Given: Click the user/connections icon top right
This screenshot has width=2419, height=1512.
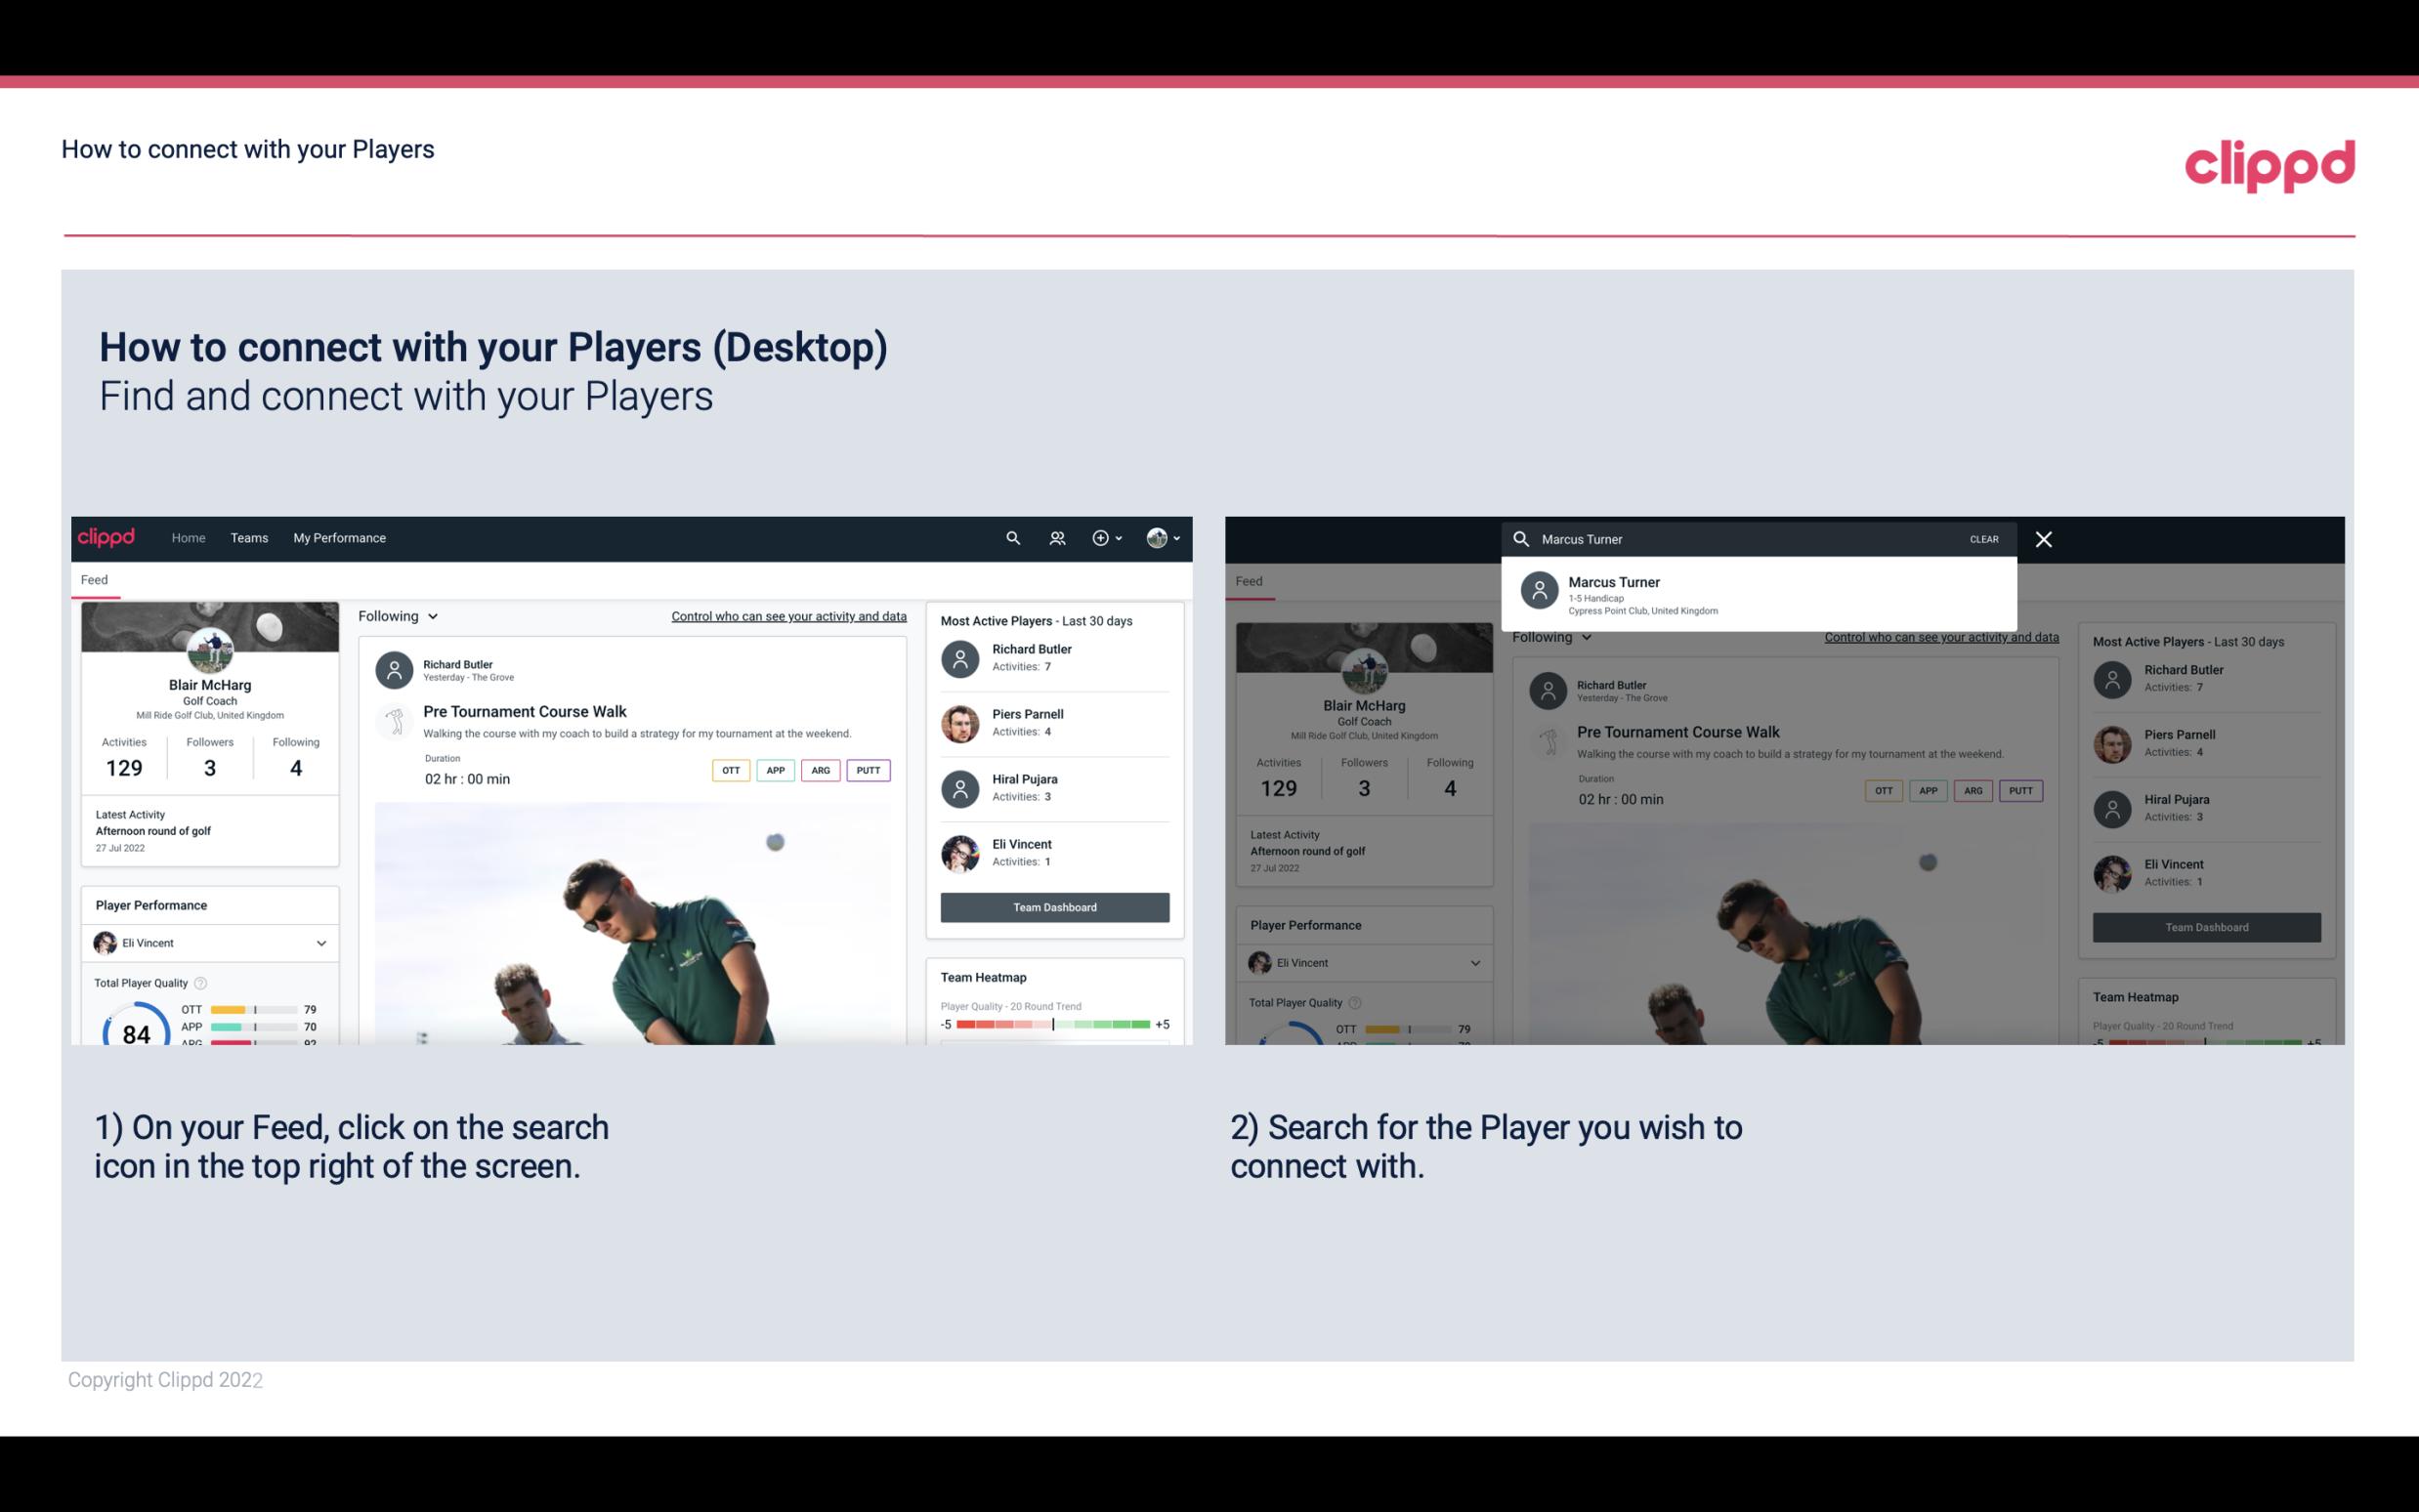Looking at the screenshot, I should tap(1055, 538).
